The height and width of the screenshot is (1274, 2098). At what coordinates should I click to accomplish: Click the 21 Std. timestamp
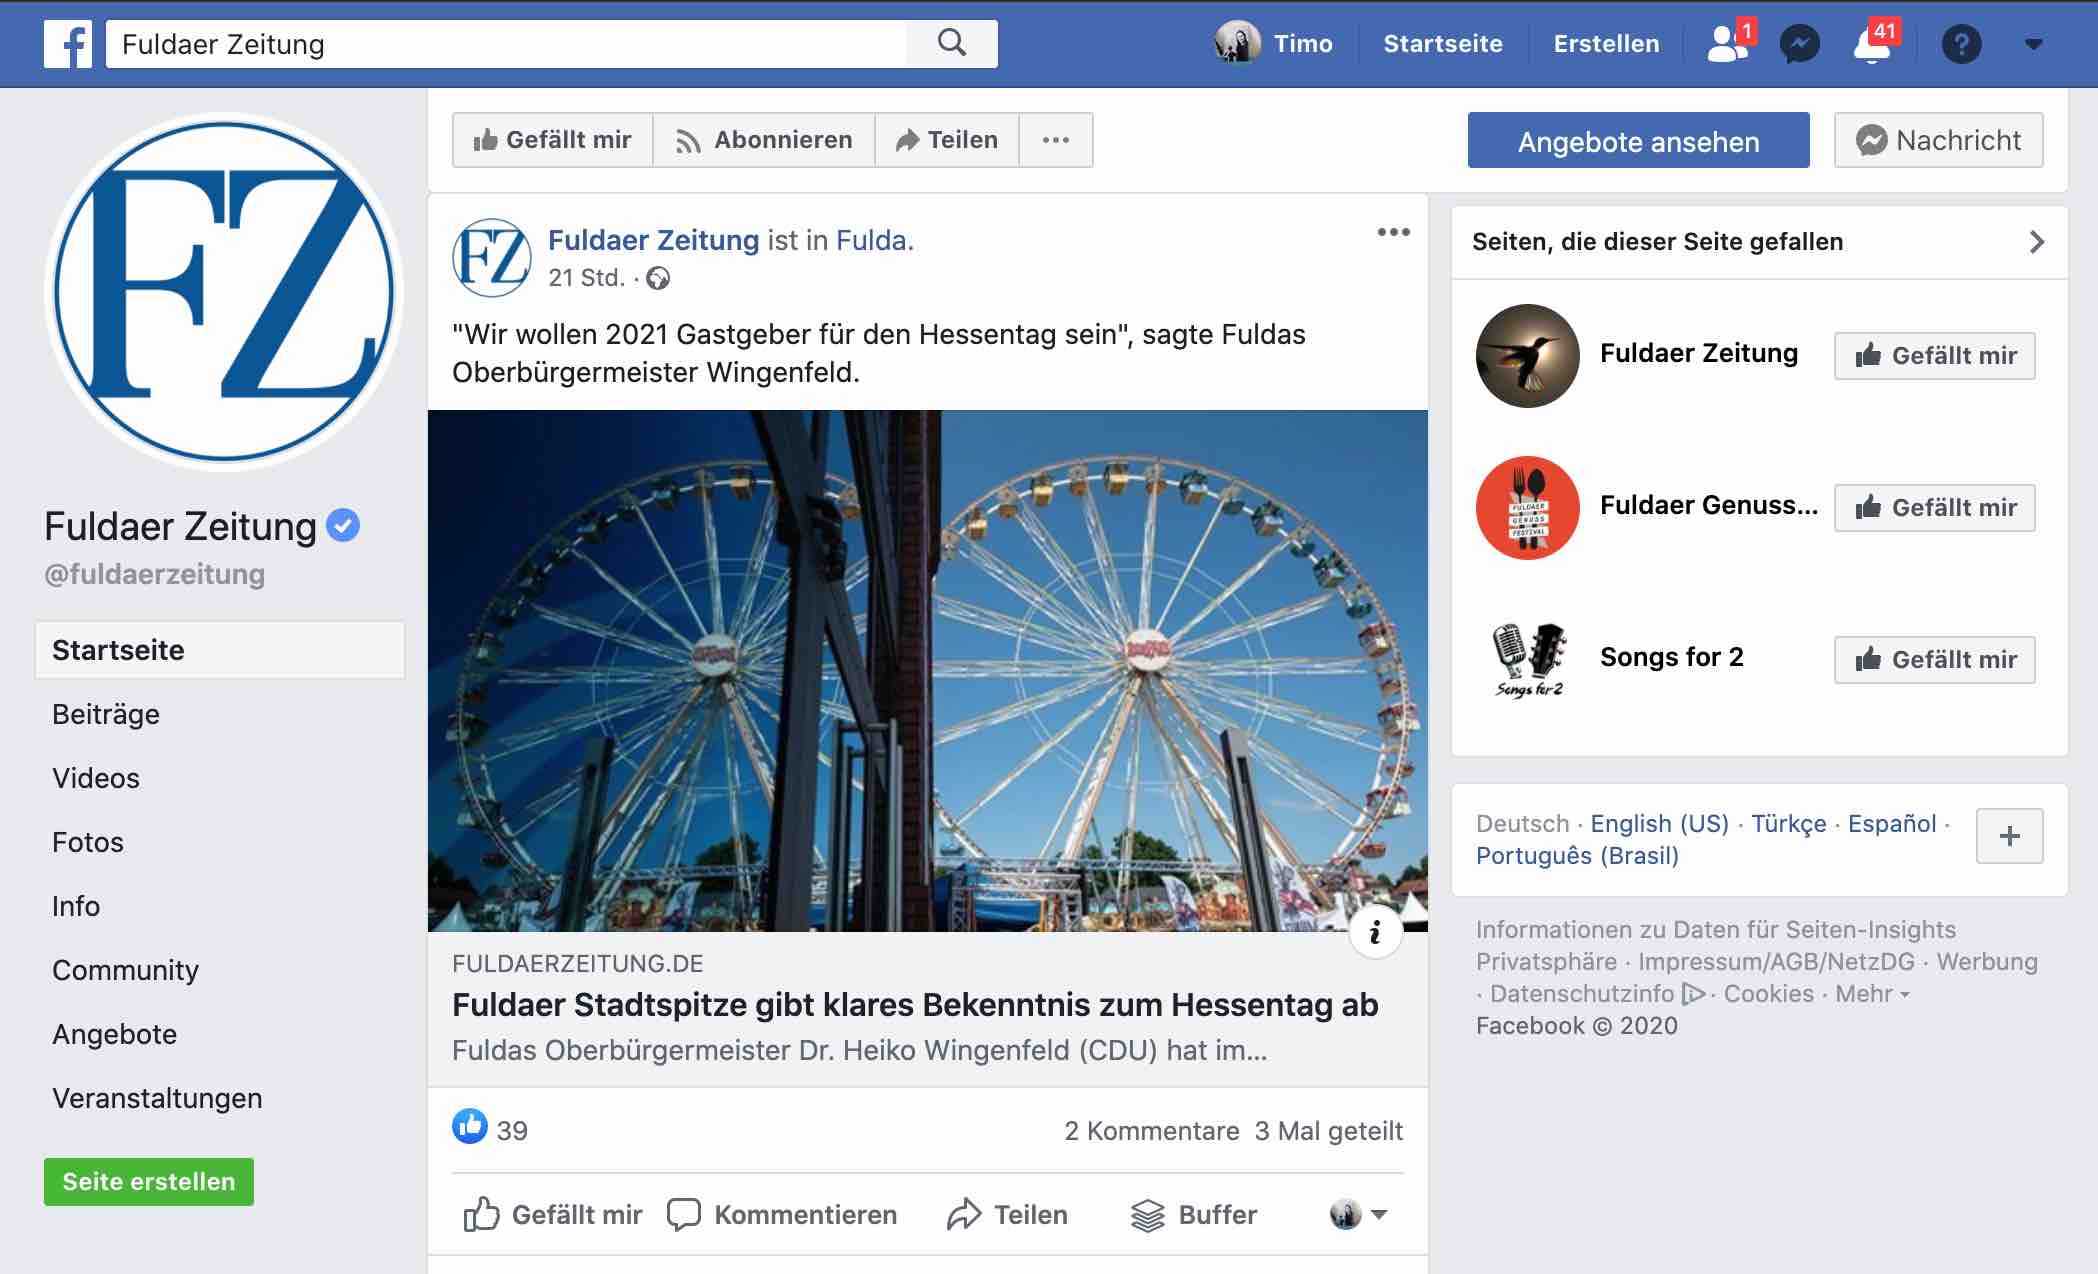[586, 278]
